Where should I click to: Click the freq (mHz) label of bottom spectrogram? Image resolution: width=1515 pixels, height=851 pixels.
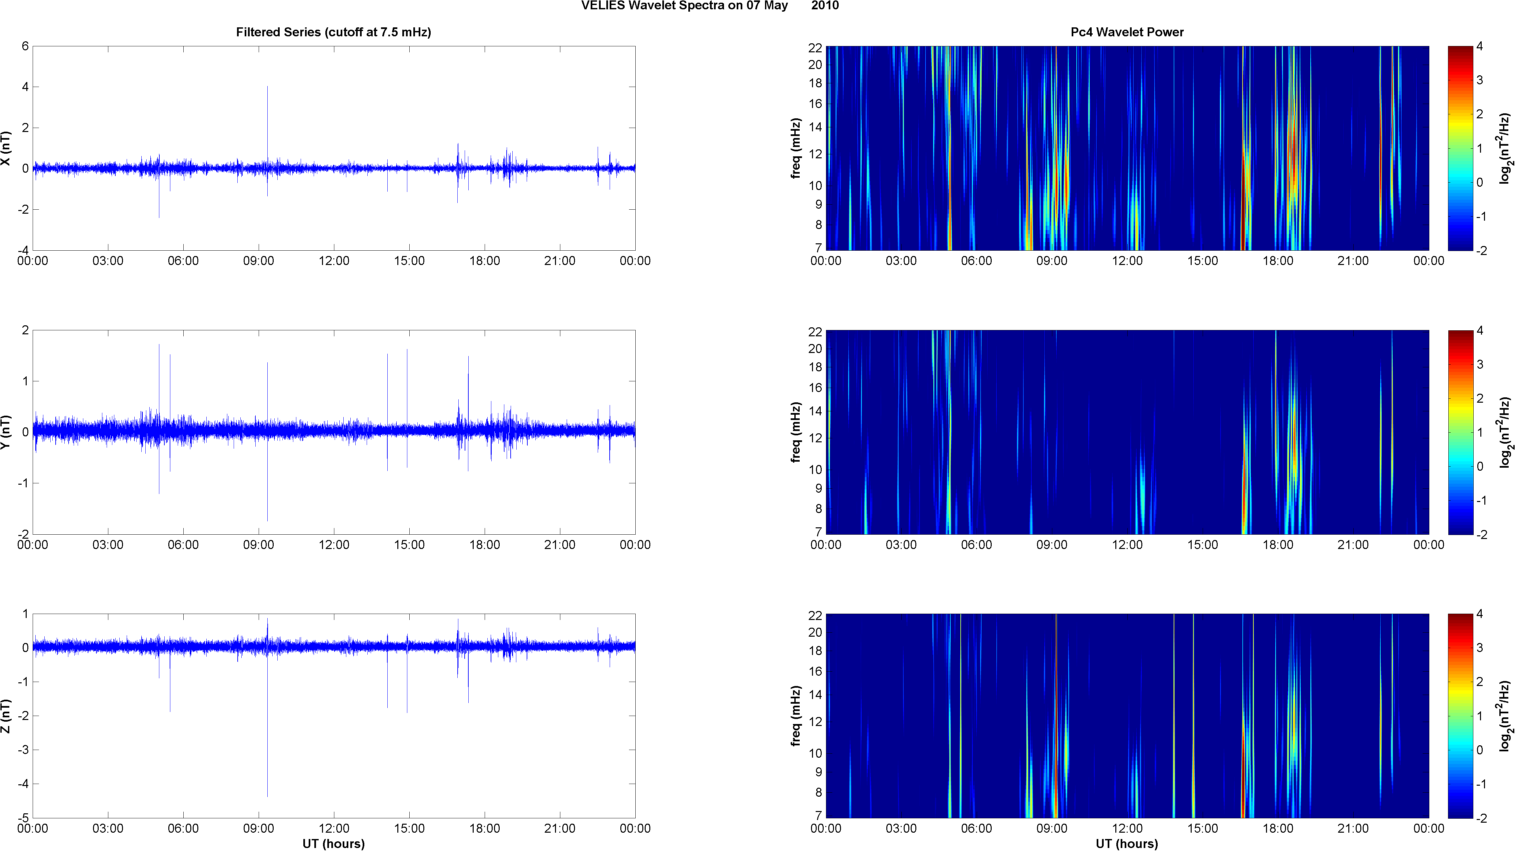(796, 716)
